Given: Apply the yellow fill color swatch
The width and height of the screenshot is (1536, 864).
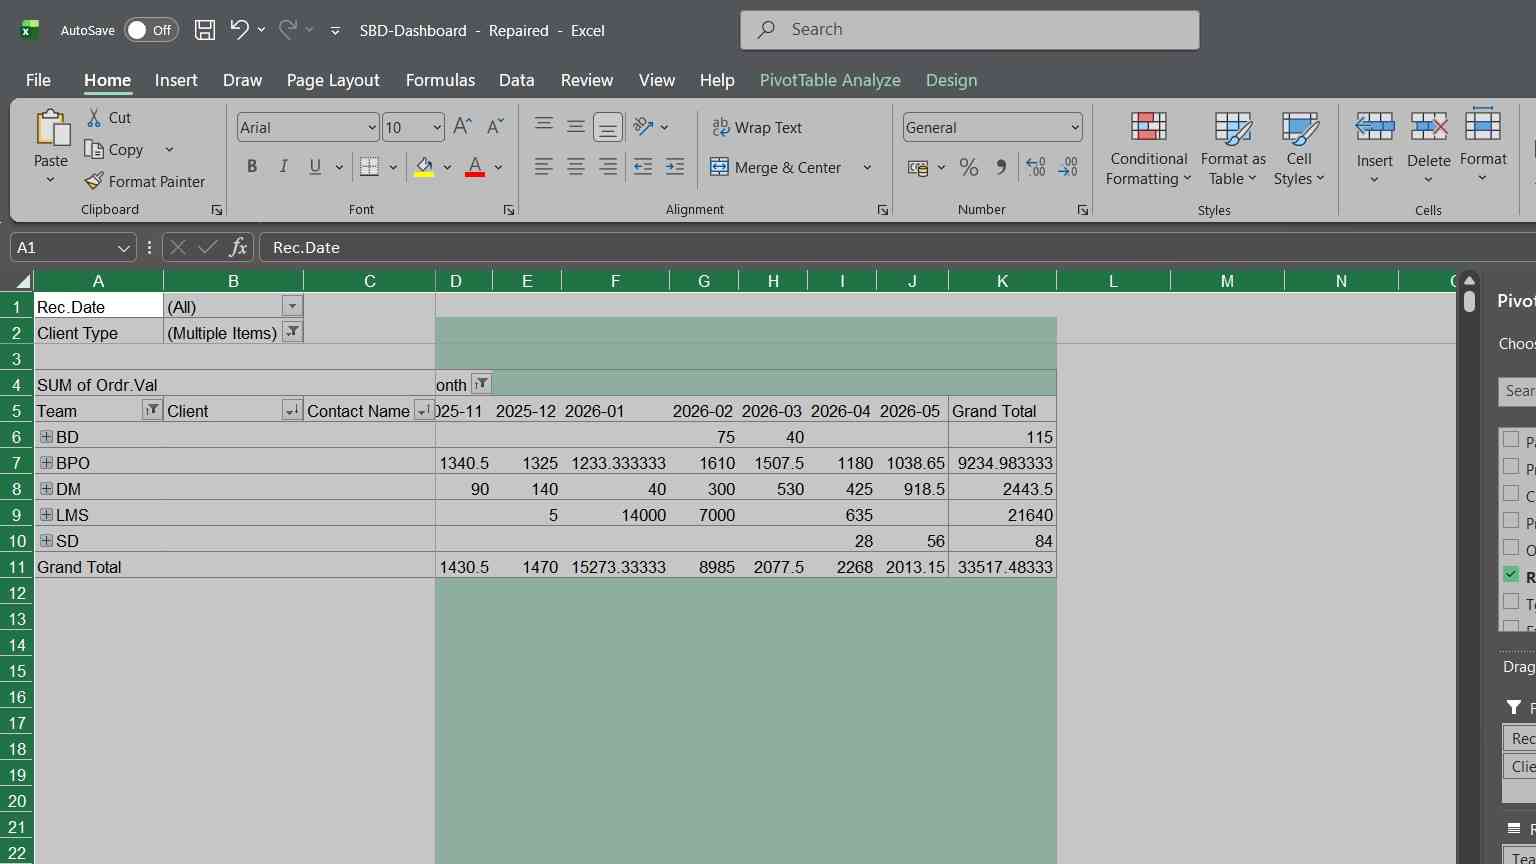Looking at the screenshot, I should pyautogui.click(x=424, y=167).
